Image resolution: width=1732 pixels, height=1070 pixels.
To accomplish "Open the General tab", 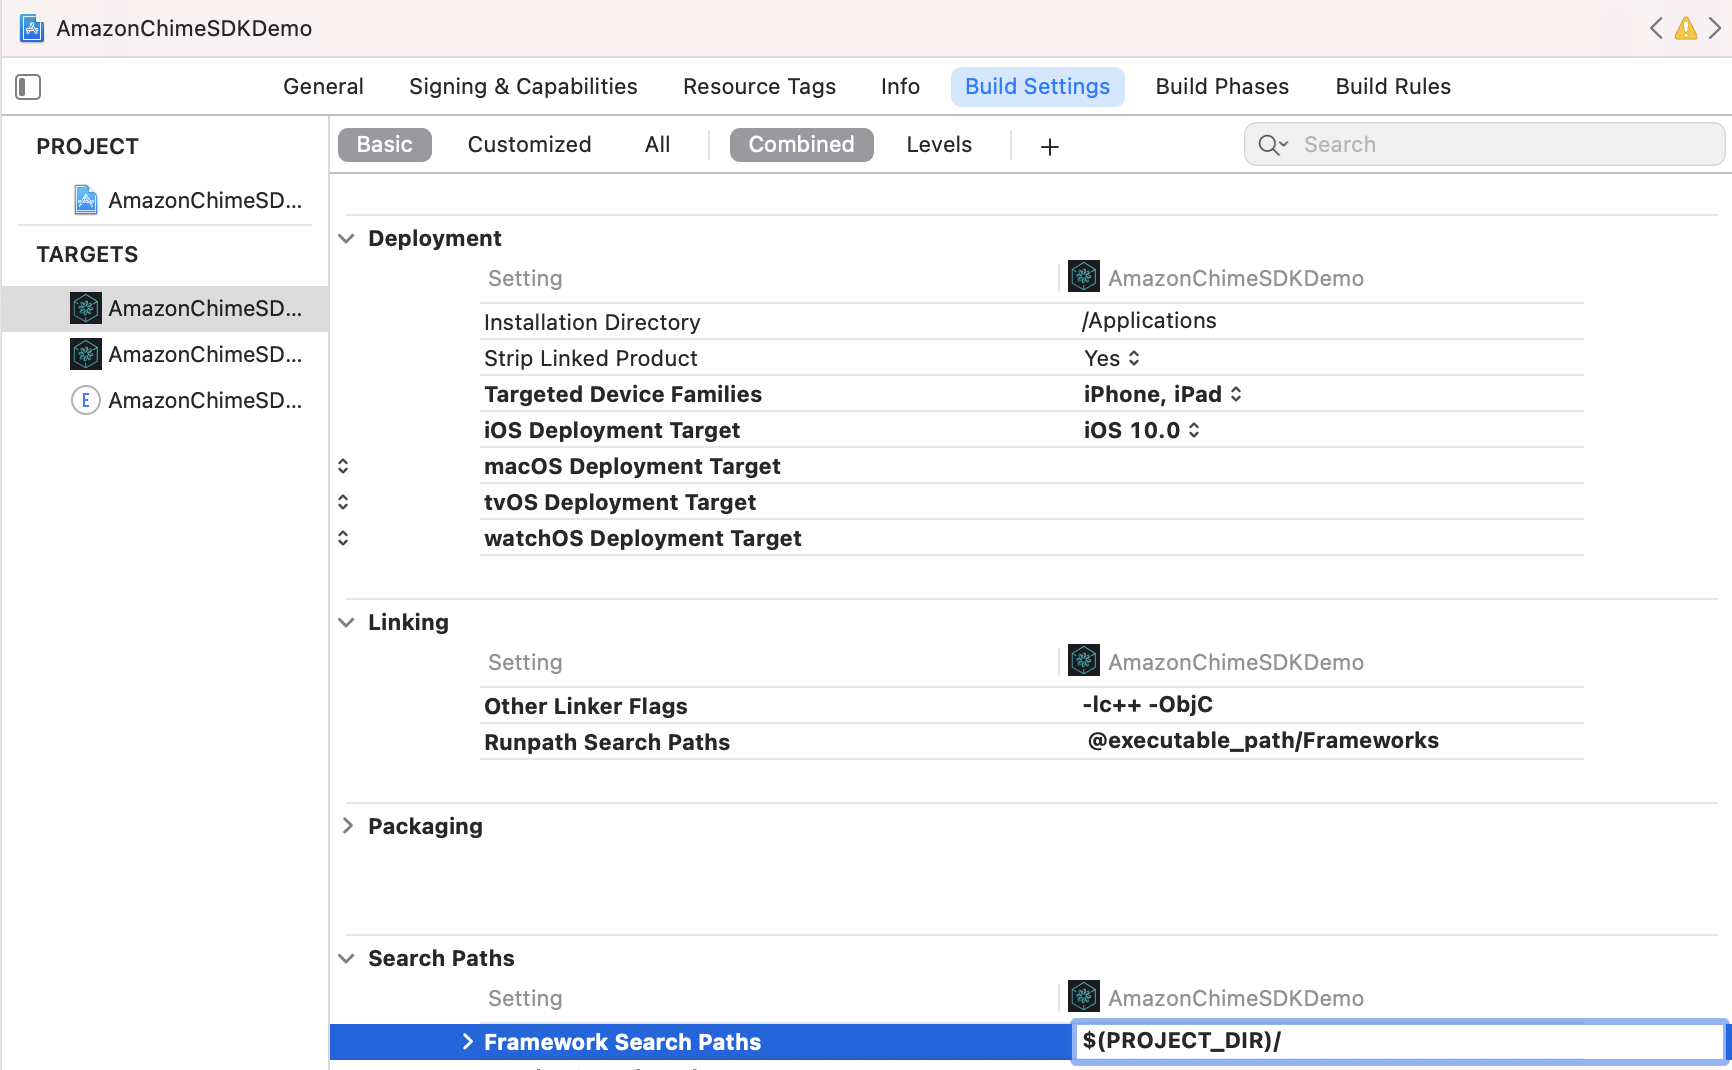I will [x=323, y=87].
